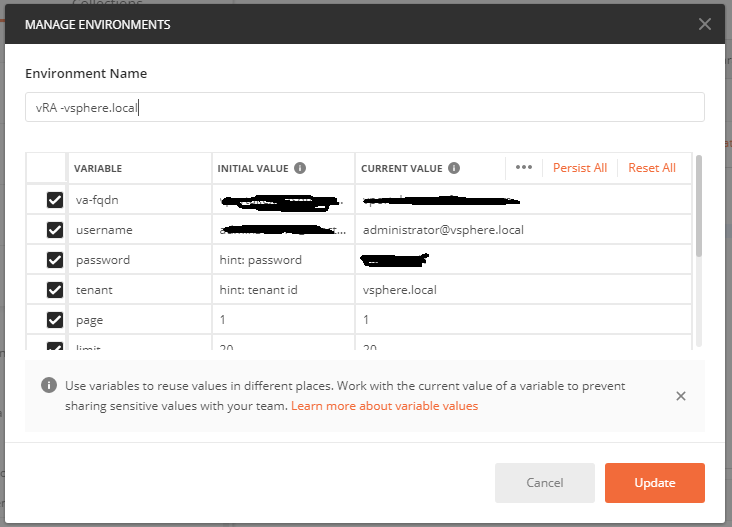Uncheck the page variable checkbox
Screen dimensions: 732x527
point(55,320)
